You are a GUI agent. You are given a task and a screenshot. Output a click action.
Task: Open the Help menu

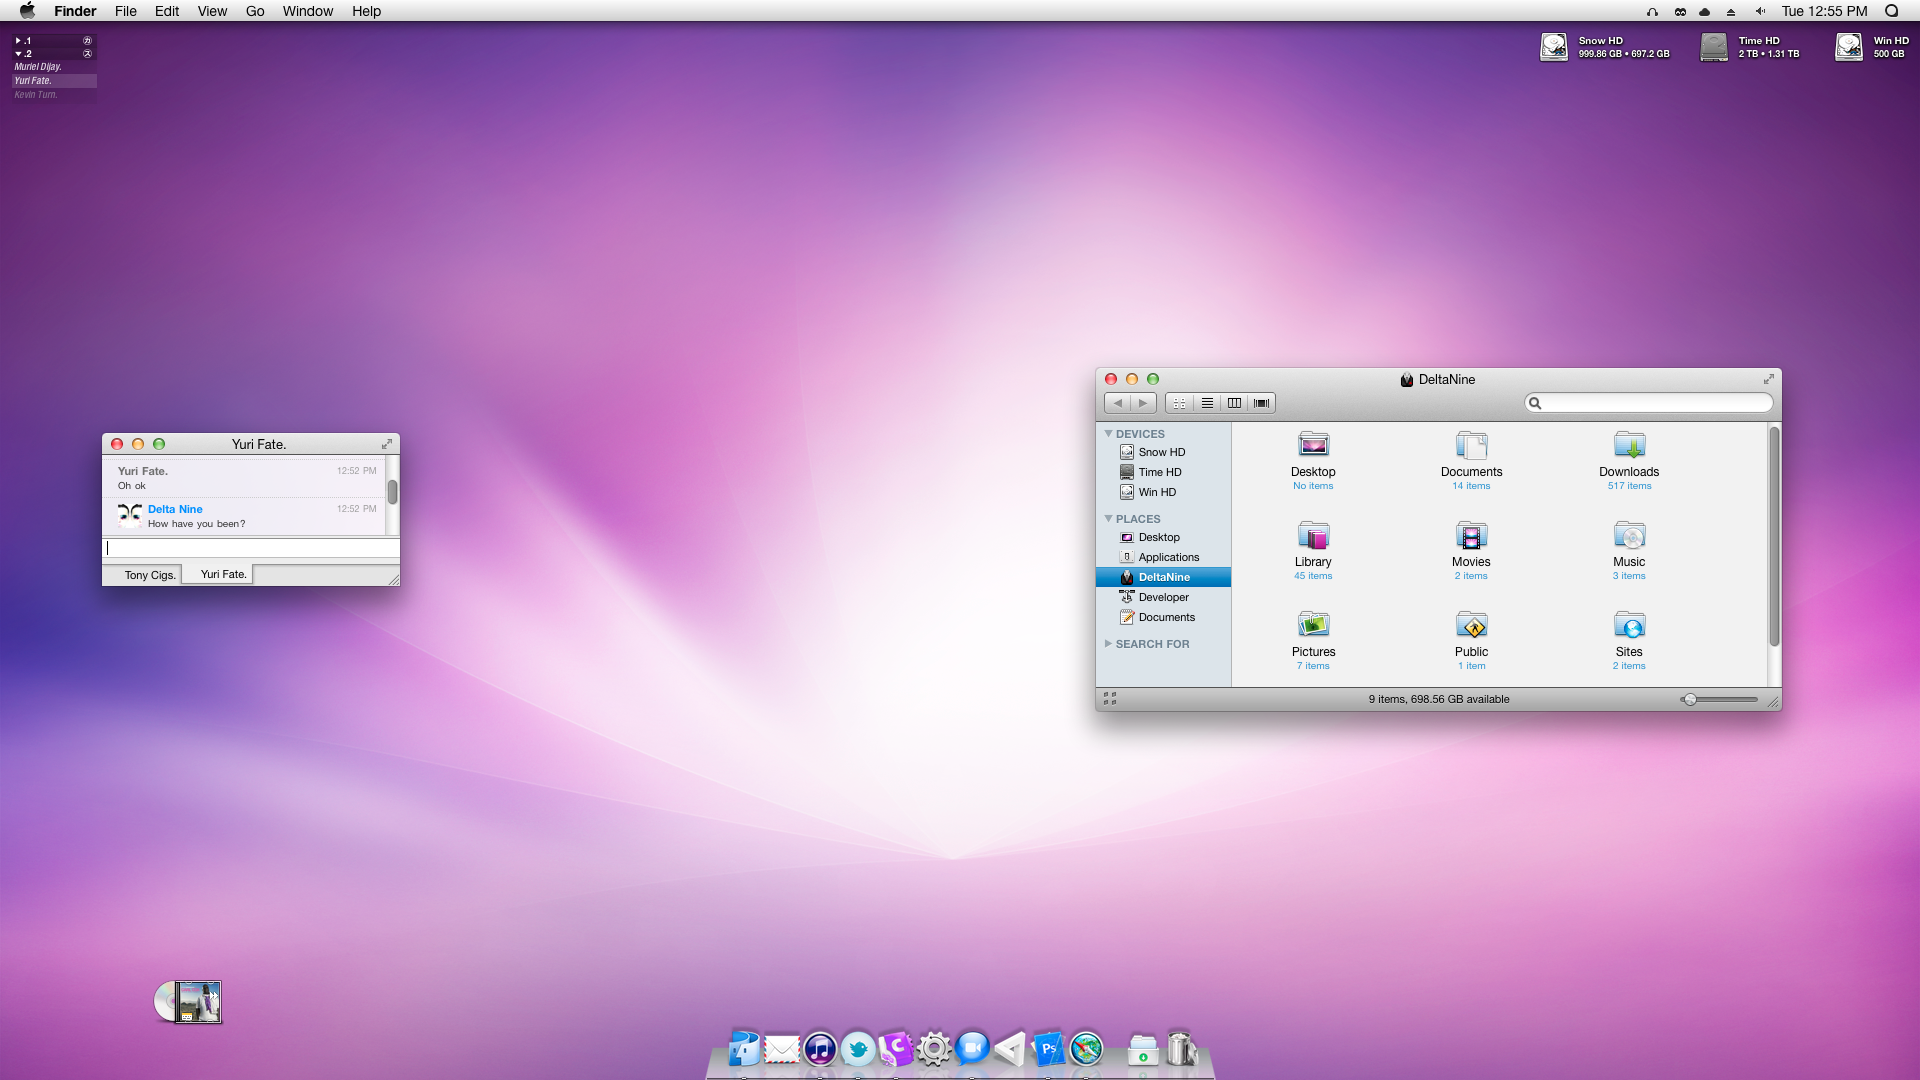coord(366,11)
